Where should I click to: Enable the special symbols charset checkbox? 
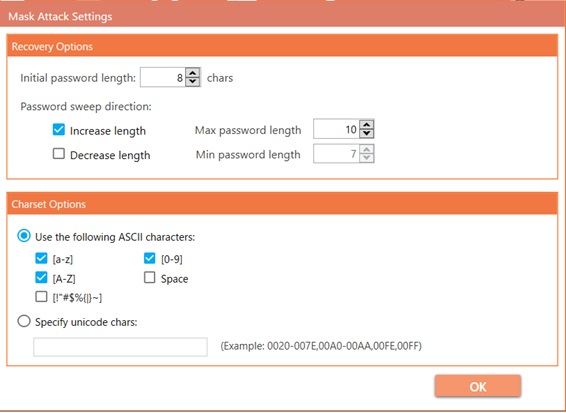41,297
